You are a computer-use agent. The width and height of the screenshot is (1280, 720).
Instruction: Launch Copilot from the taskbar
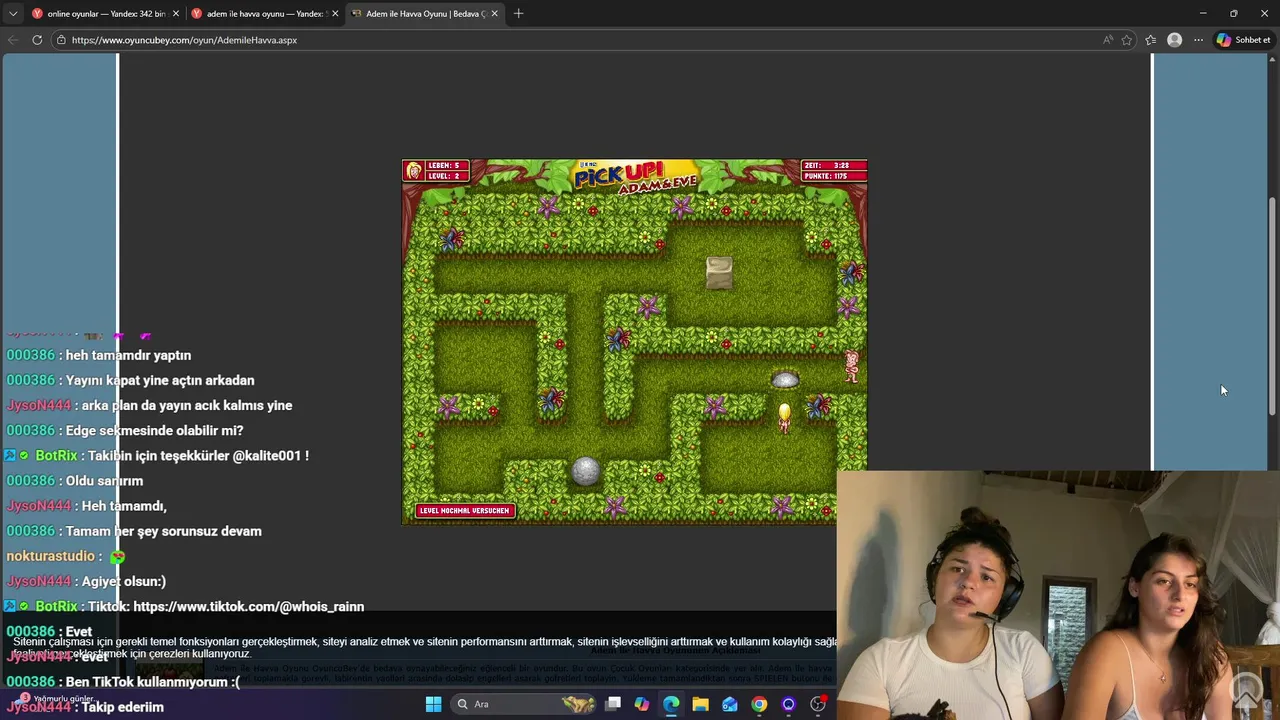(642, 704)
